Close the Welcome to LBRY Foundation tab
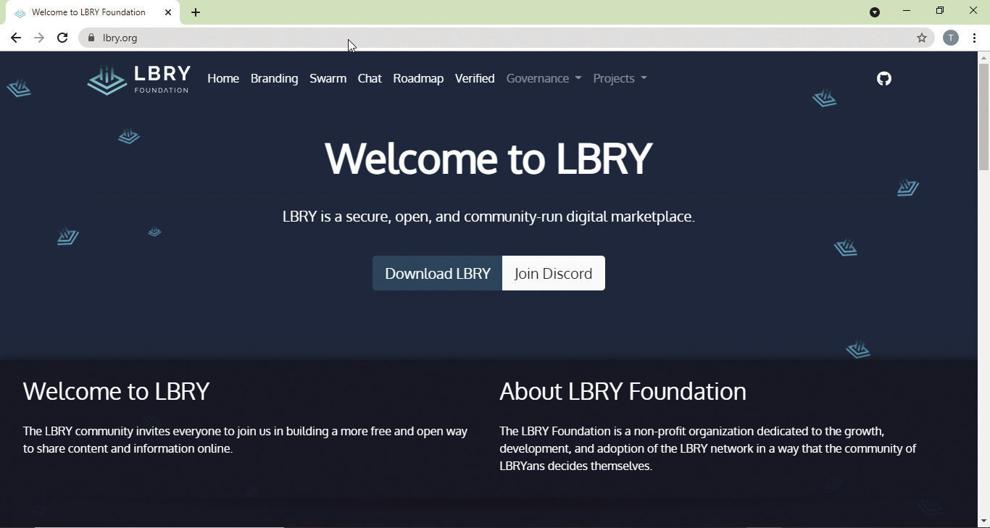The width and height of the screenshot is (990, 528). click(168, 12)
